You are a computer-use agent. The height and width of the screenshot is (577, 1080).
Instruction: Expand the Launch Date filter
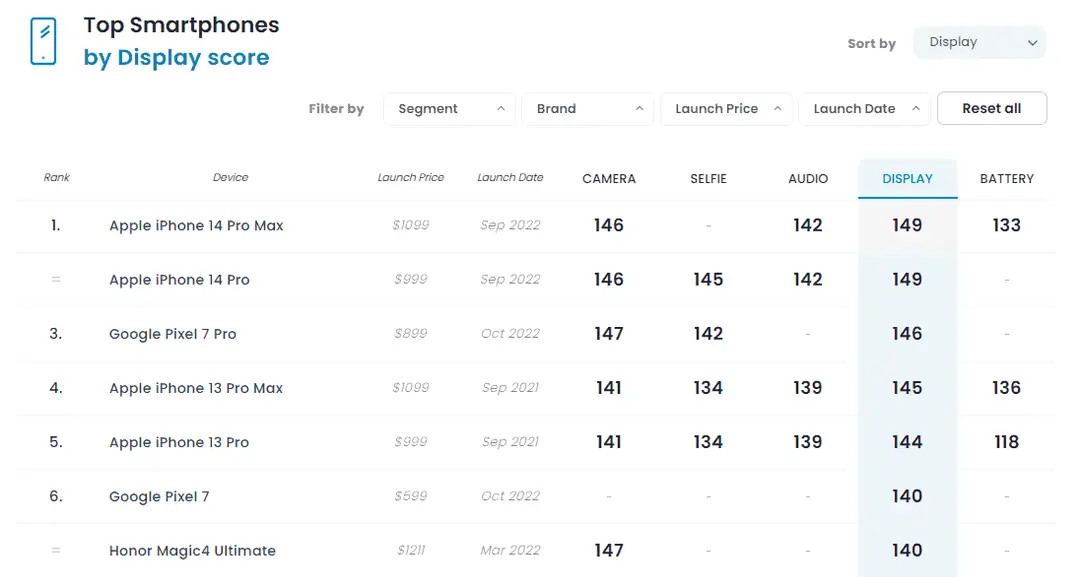pos(864,109)
